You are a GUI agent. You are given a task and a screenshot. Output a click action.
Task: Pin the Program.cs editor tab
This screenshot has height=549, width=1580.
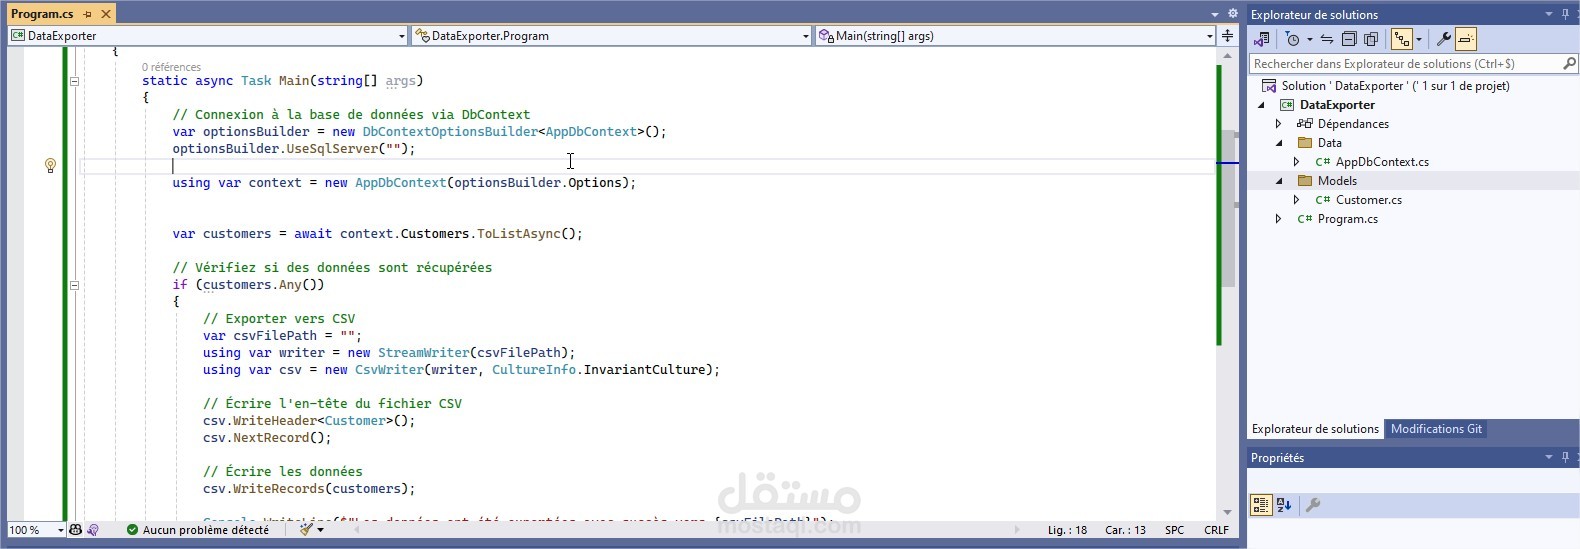point(88,14)
